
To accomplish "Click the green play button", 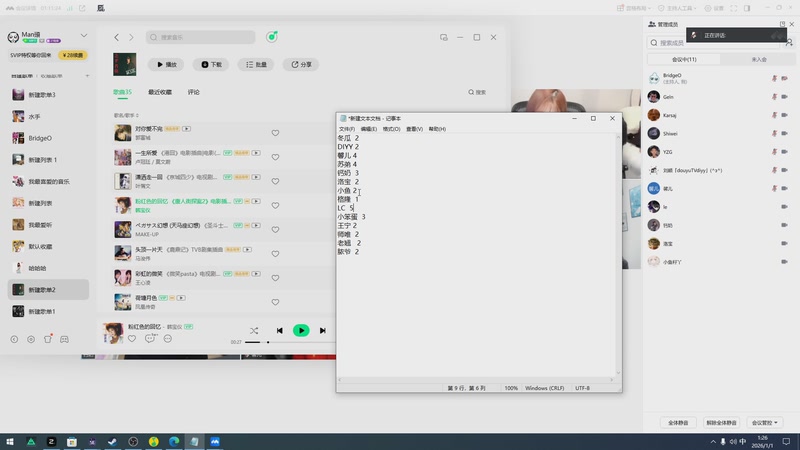I will click(x=301, y=331).
